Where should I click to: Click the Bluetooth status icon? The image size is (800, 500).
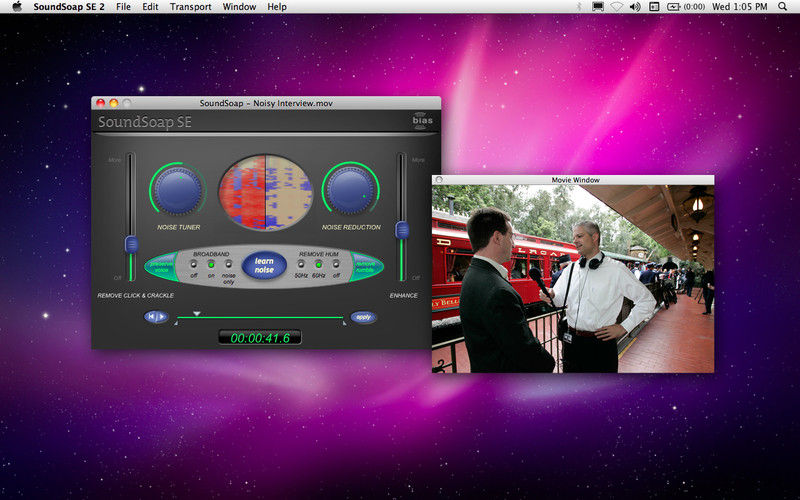click(x=579, y=7)
